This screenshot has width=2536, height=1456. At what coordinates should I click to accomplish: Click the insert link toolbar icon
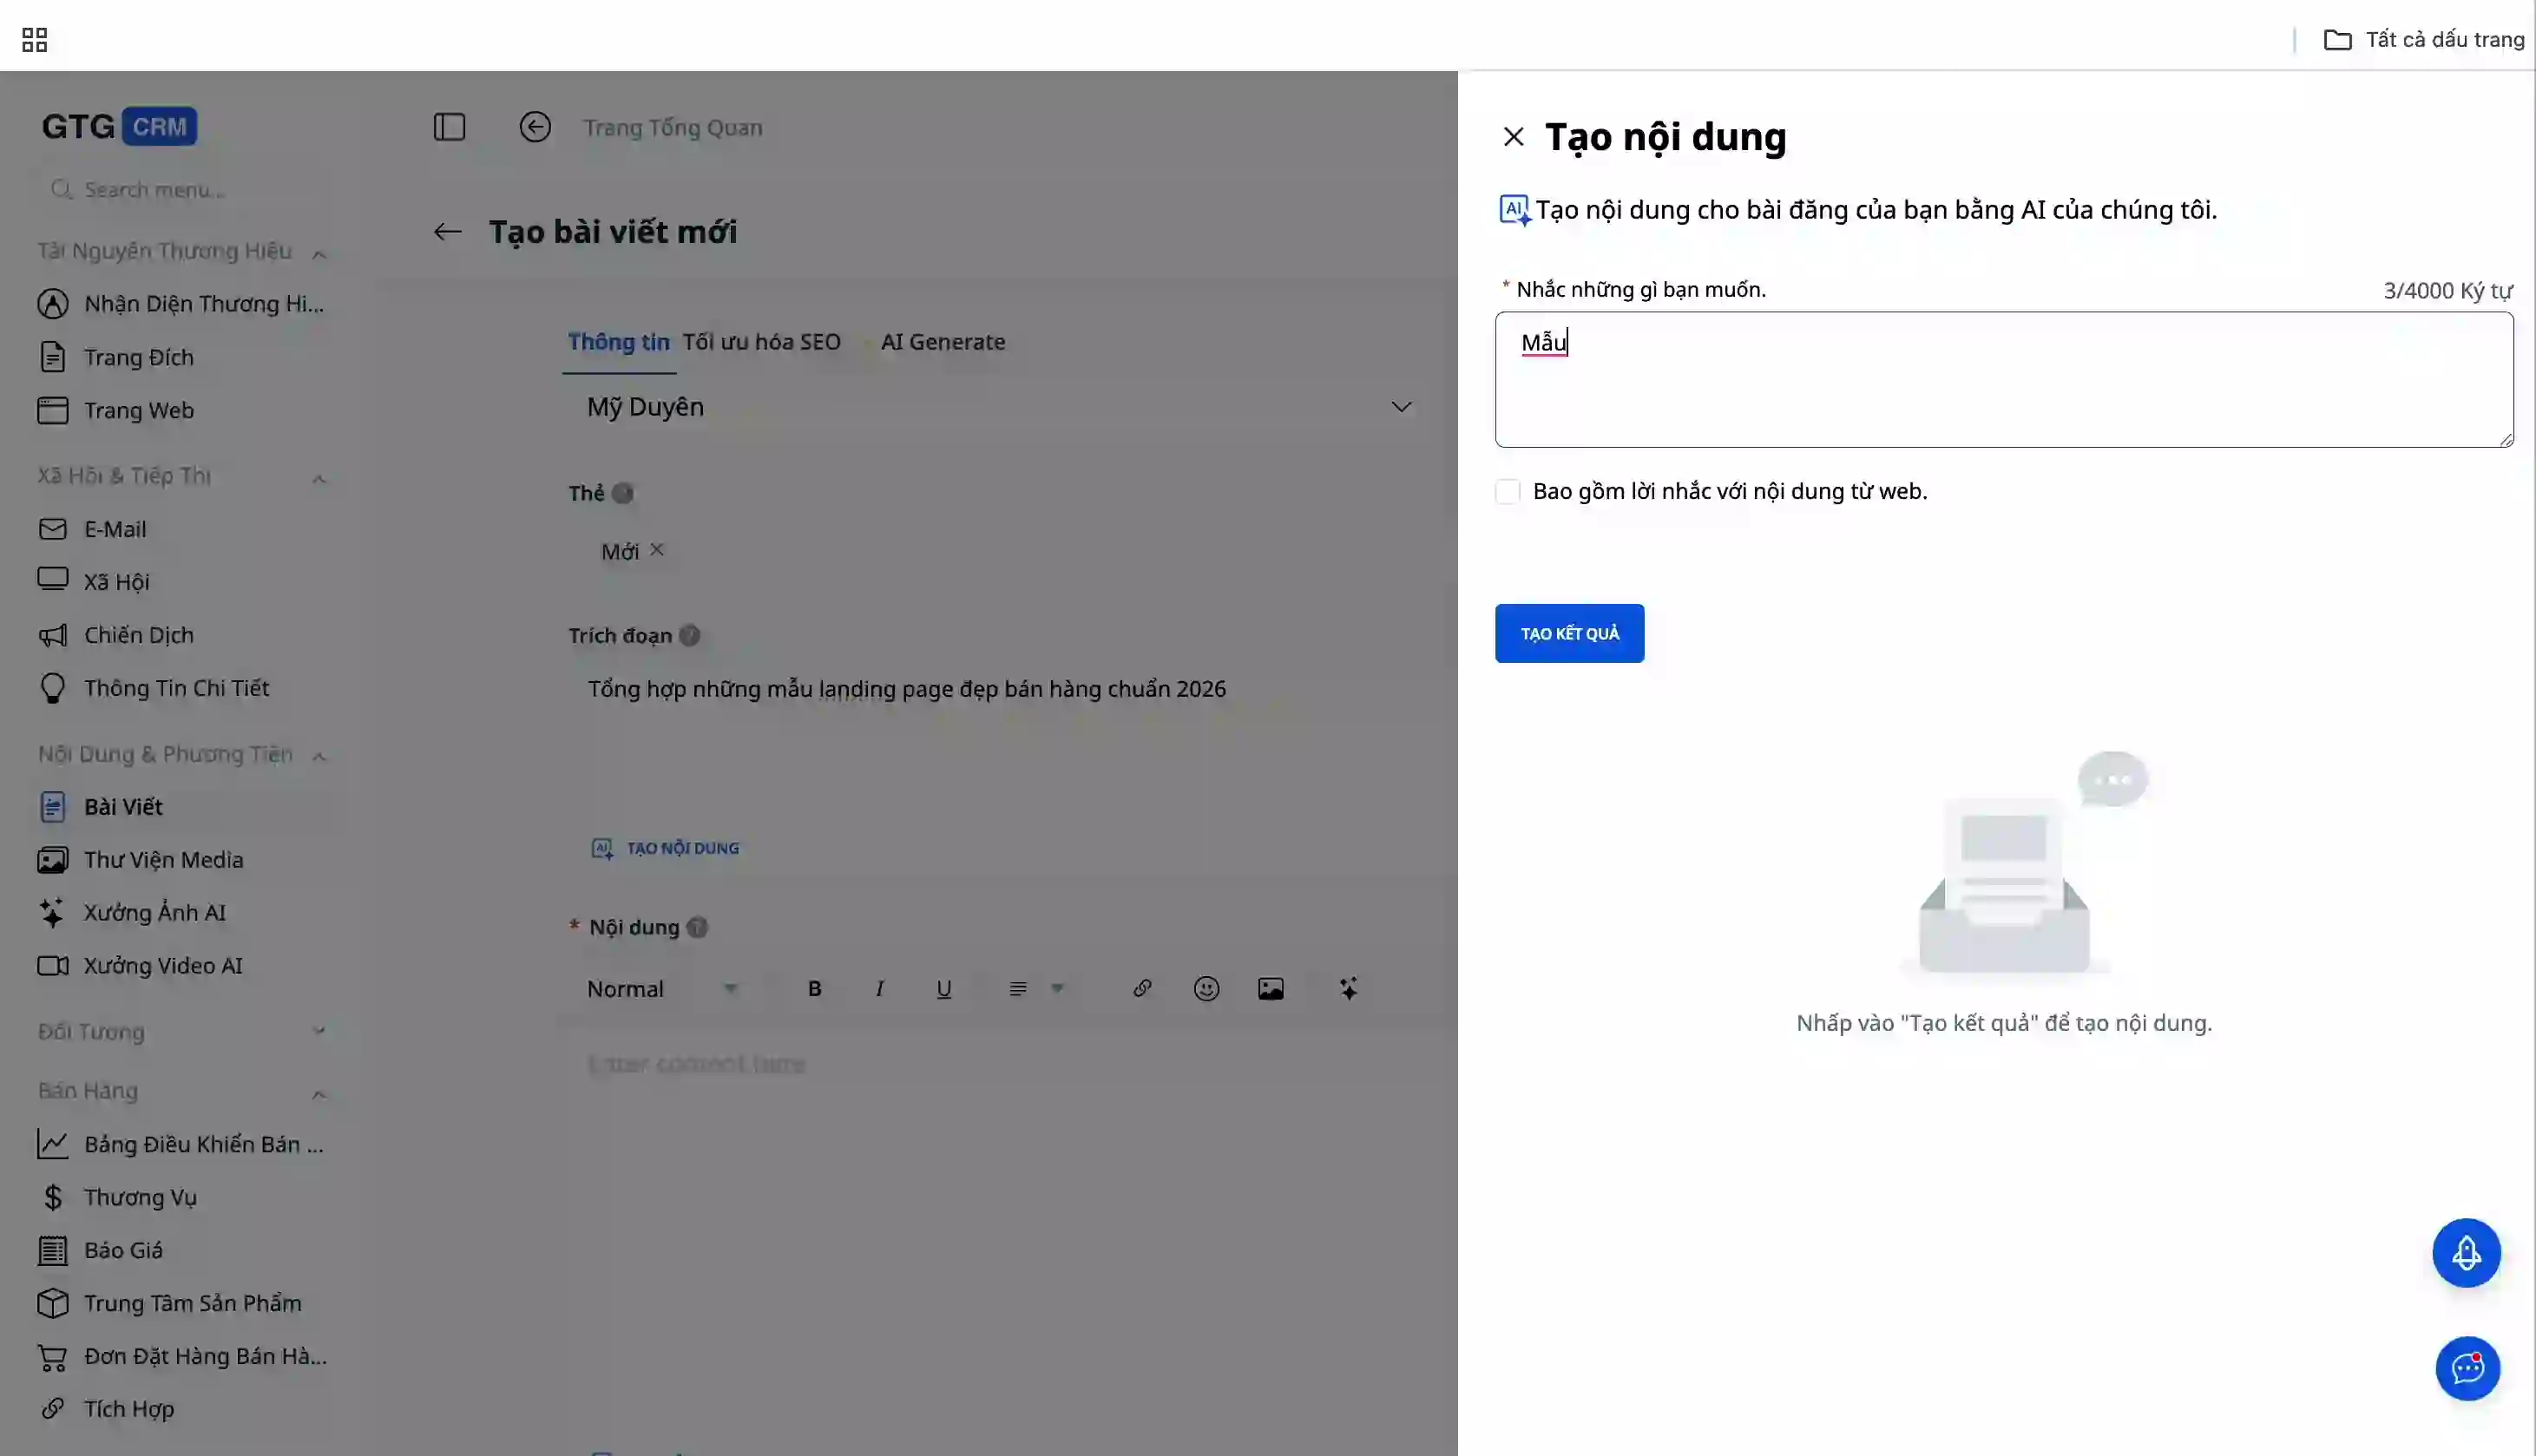coord(1142,989)
